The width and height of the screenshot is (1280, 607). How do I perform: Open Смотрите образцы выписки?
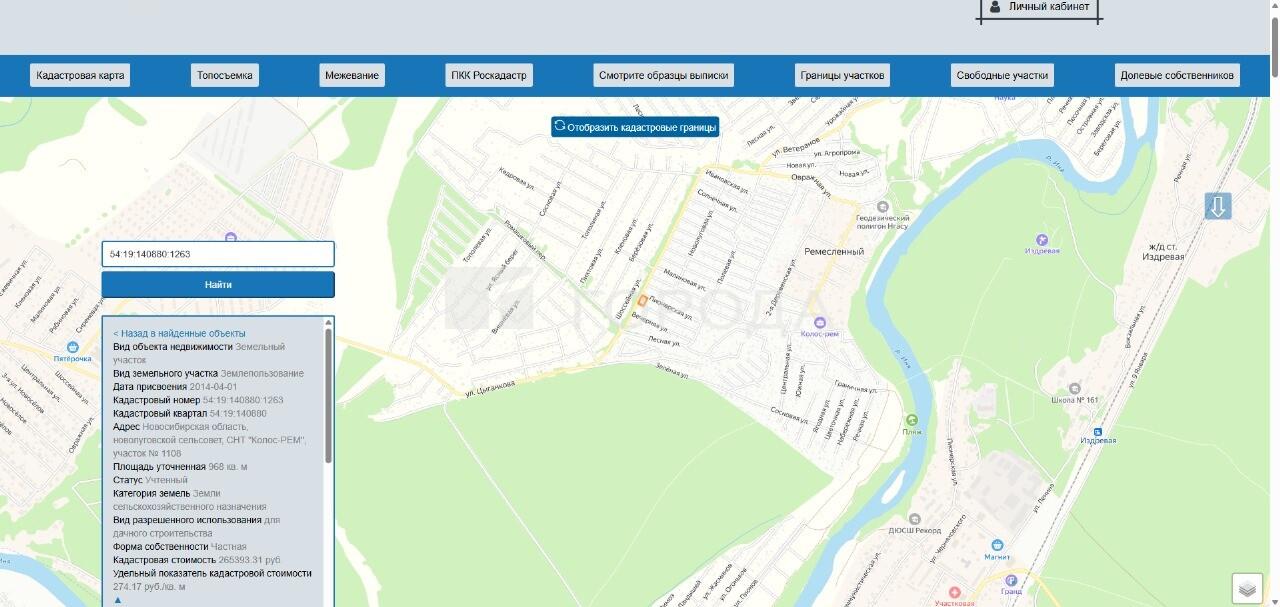[664, 75]
